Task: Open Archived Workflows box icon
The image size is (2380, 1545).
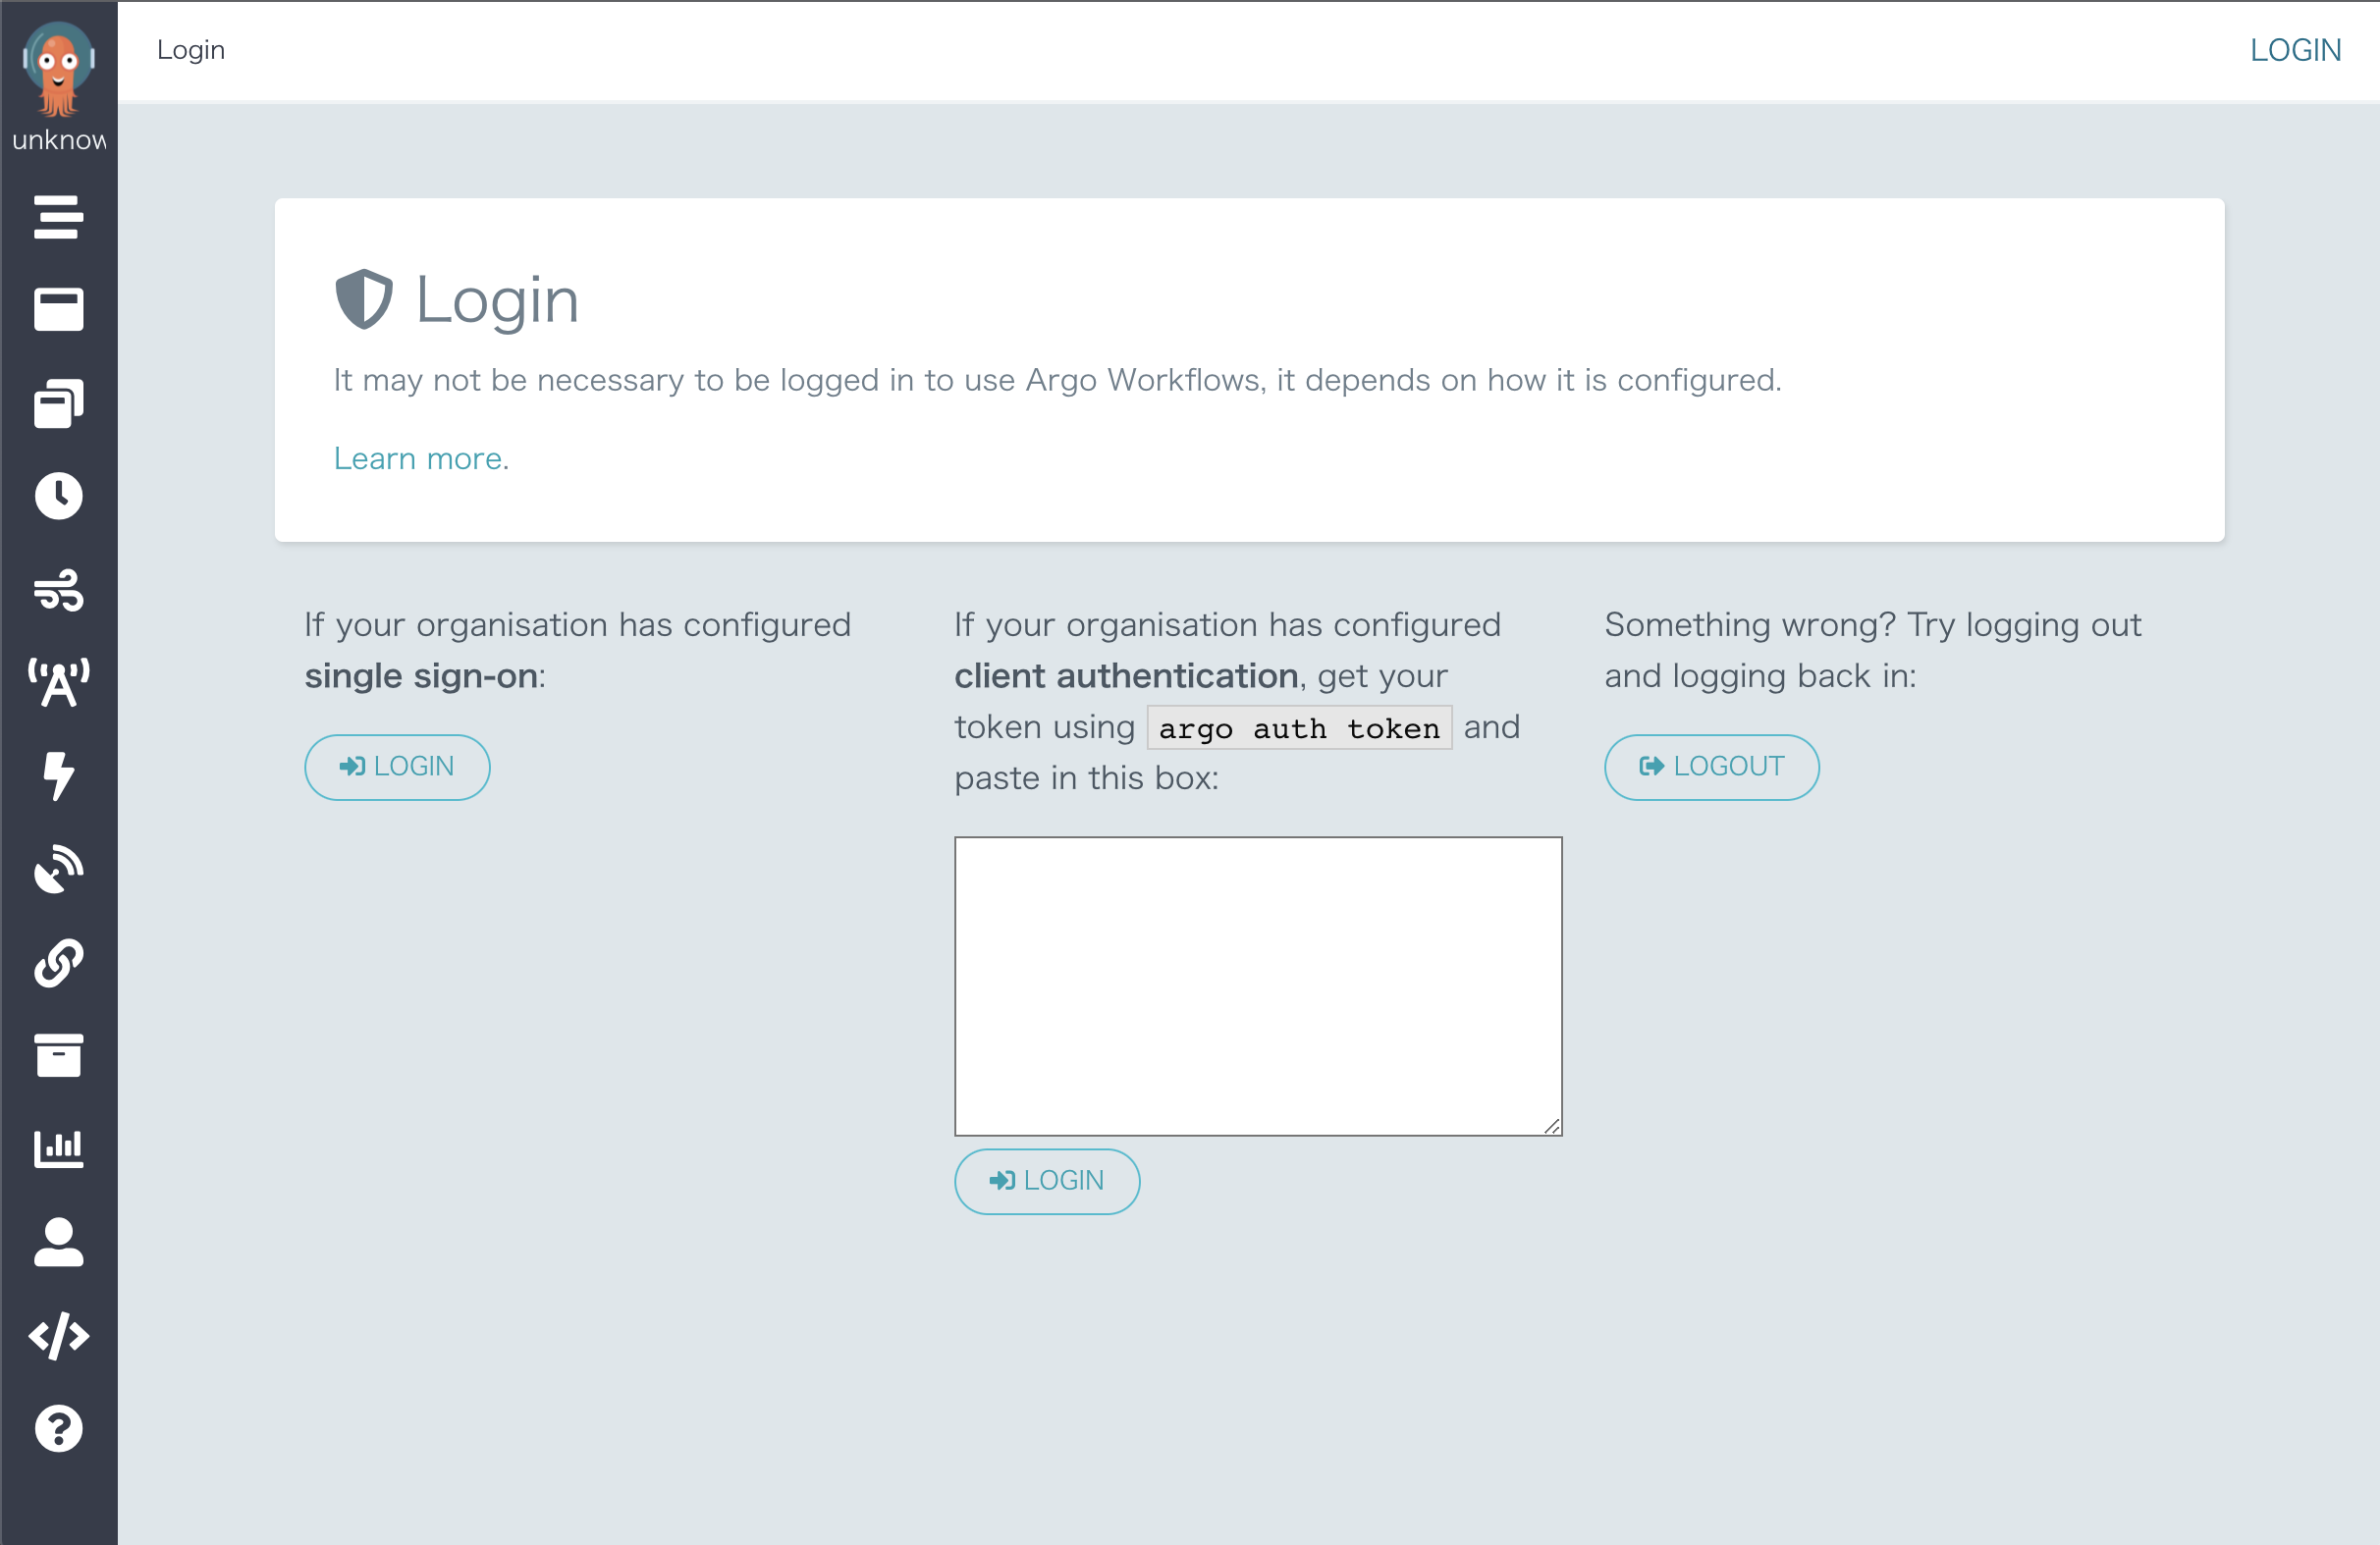Action: [58, 1056]
